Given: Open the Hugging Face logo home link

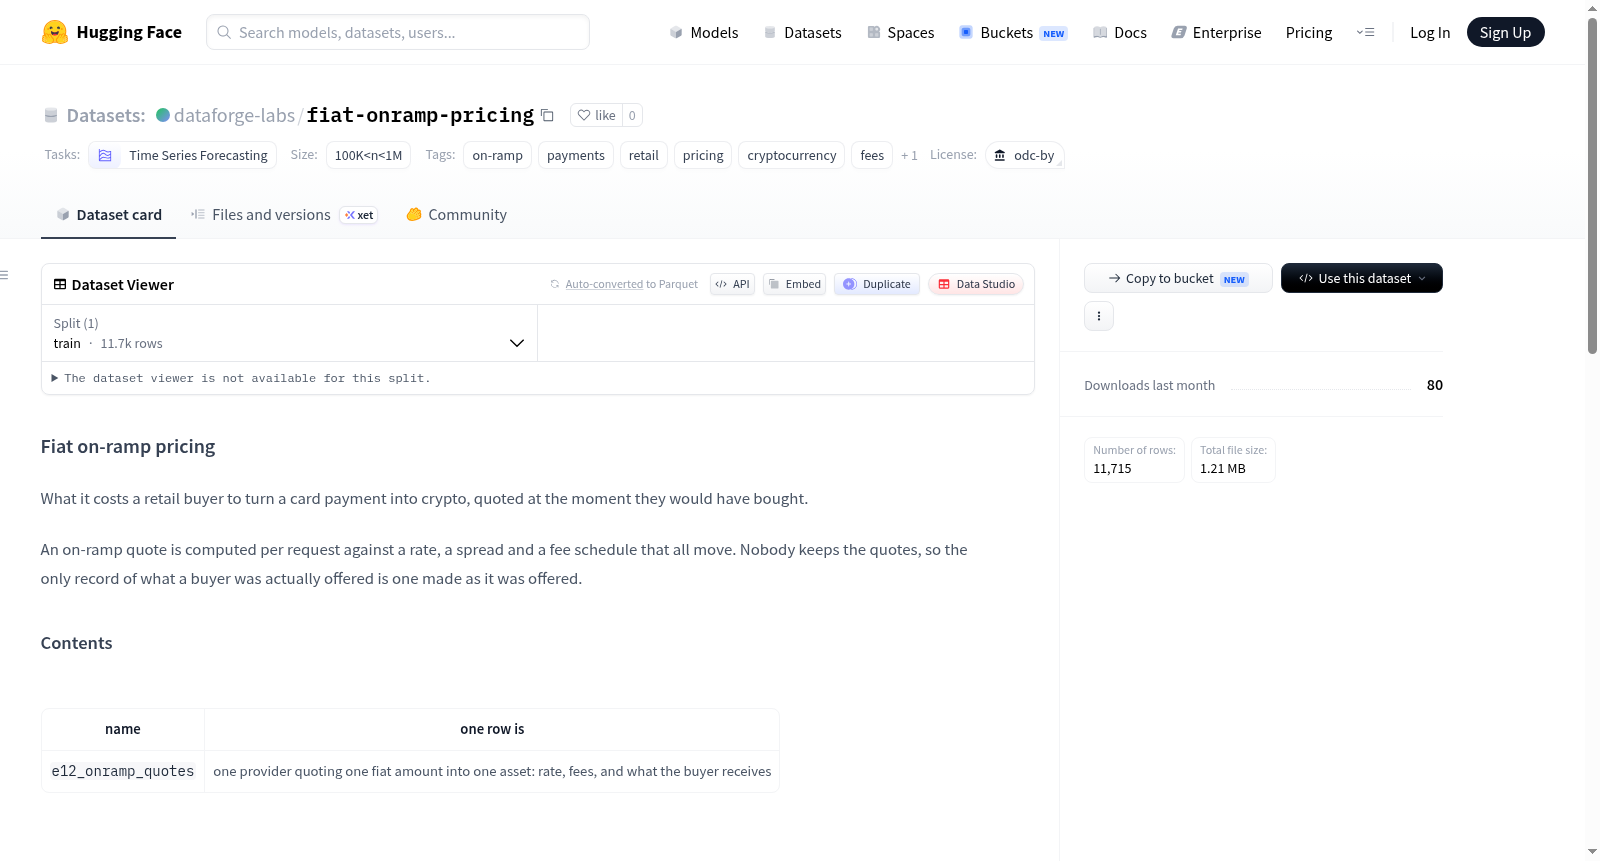Looking at the screenshot, I should click(x=112, y=32).
